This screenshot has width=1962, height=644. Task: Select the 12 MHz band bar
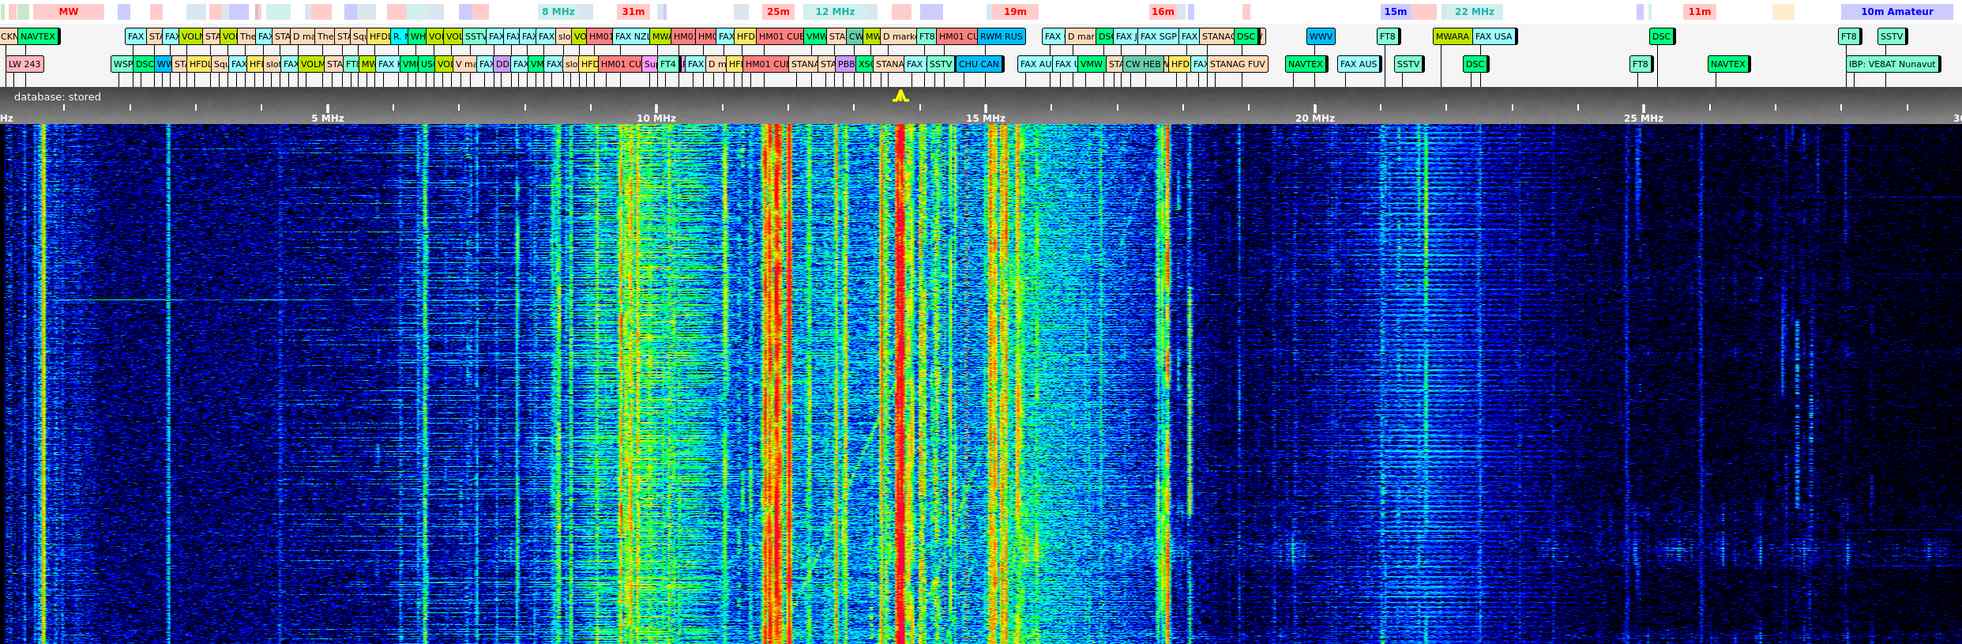coord(835,12)
